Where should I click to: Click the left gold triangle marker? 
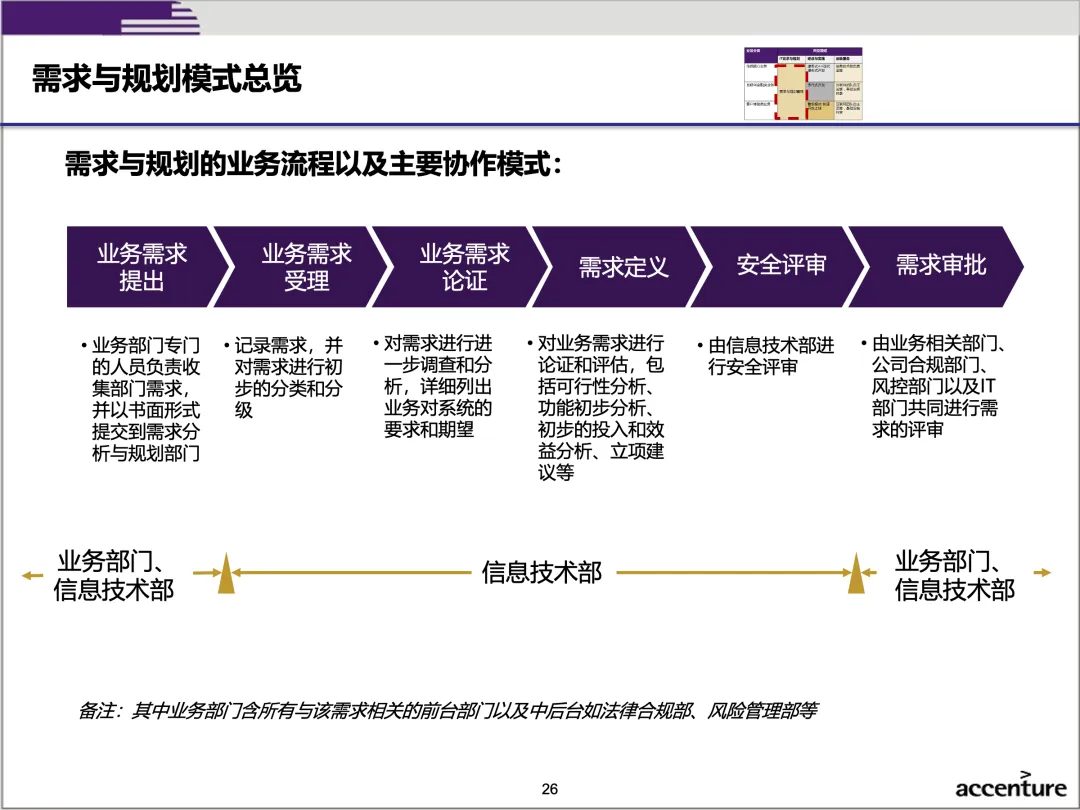point(226,573)
